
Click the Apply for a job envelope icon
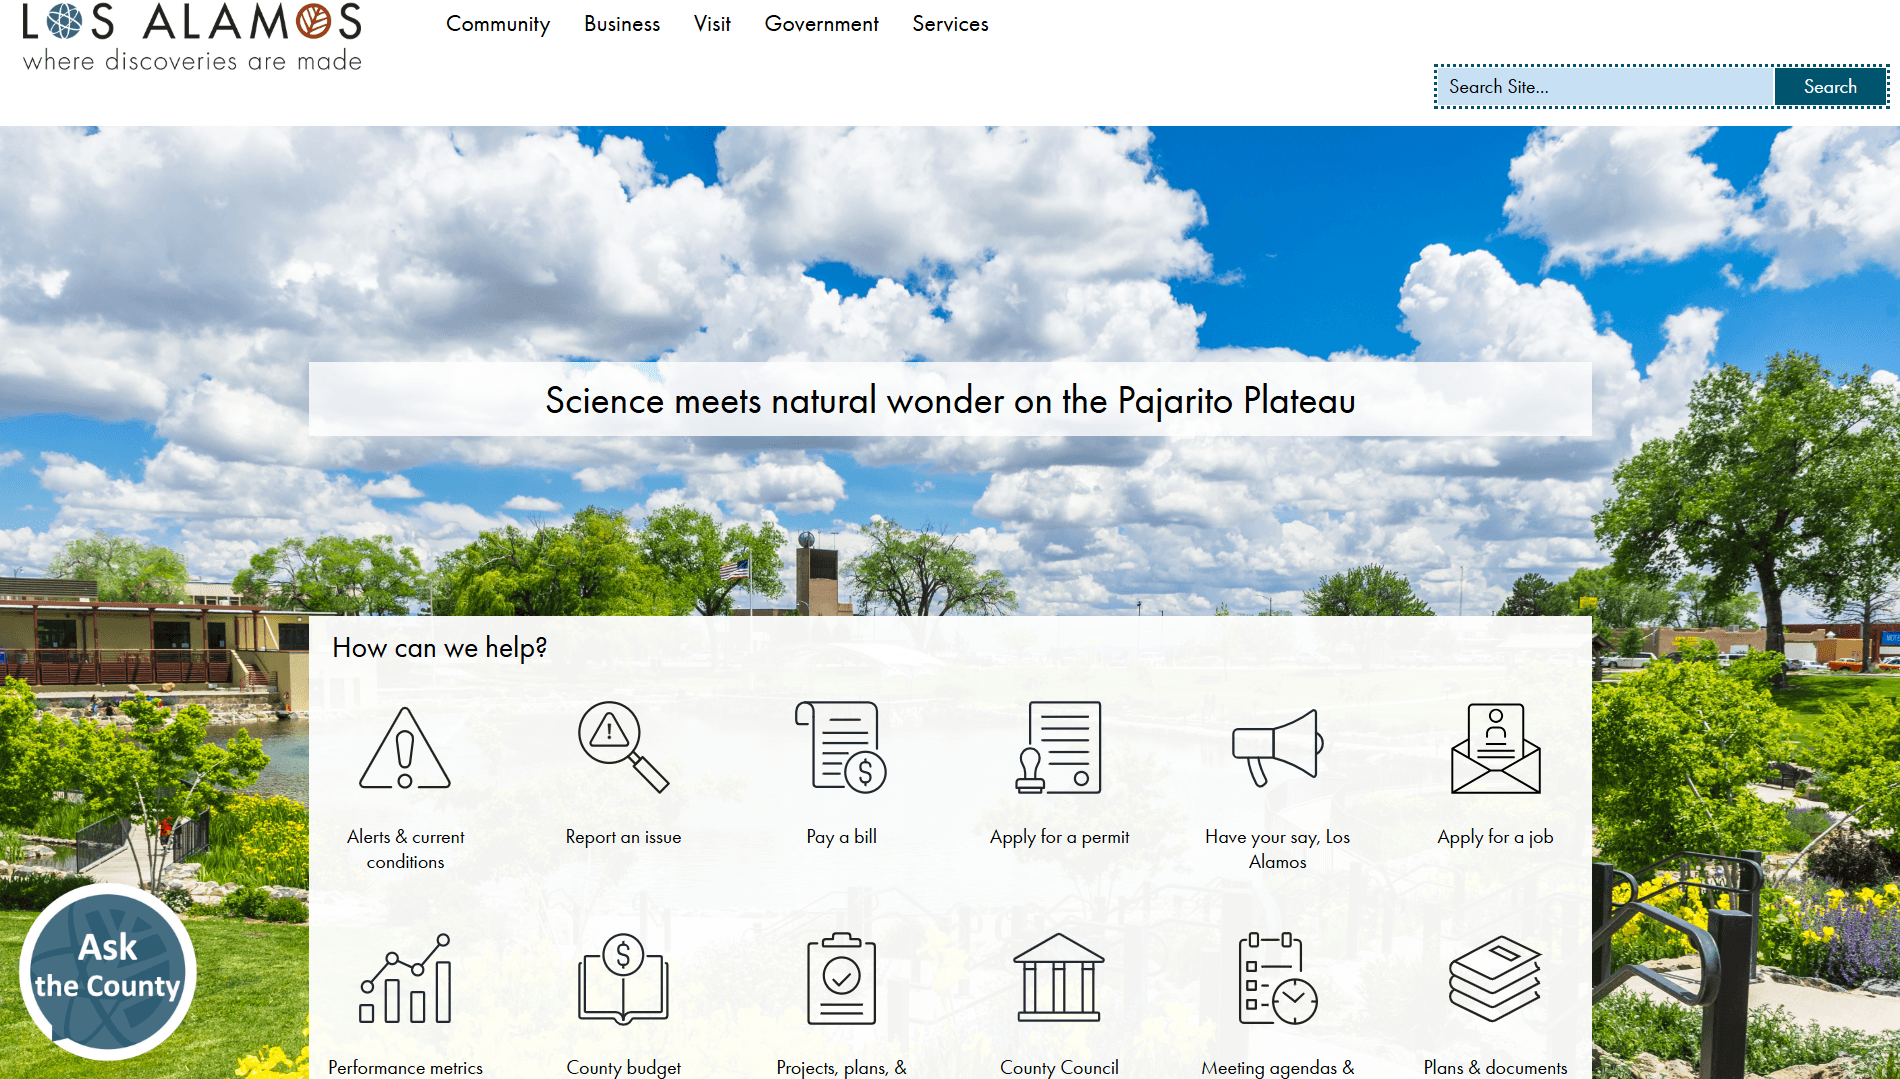1495,748
